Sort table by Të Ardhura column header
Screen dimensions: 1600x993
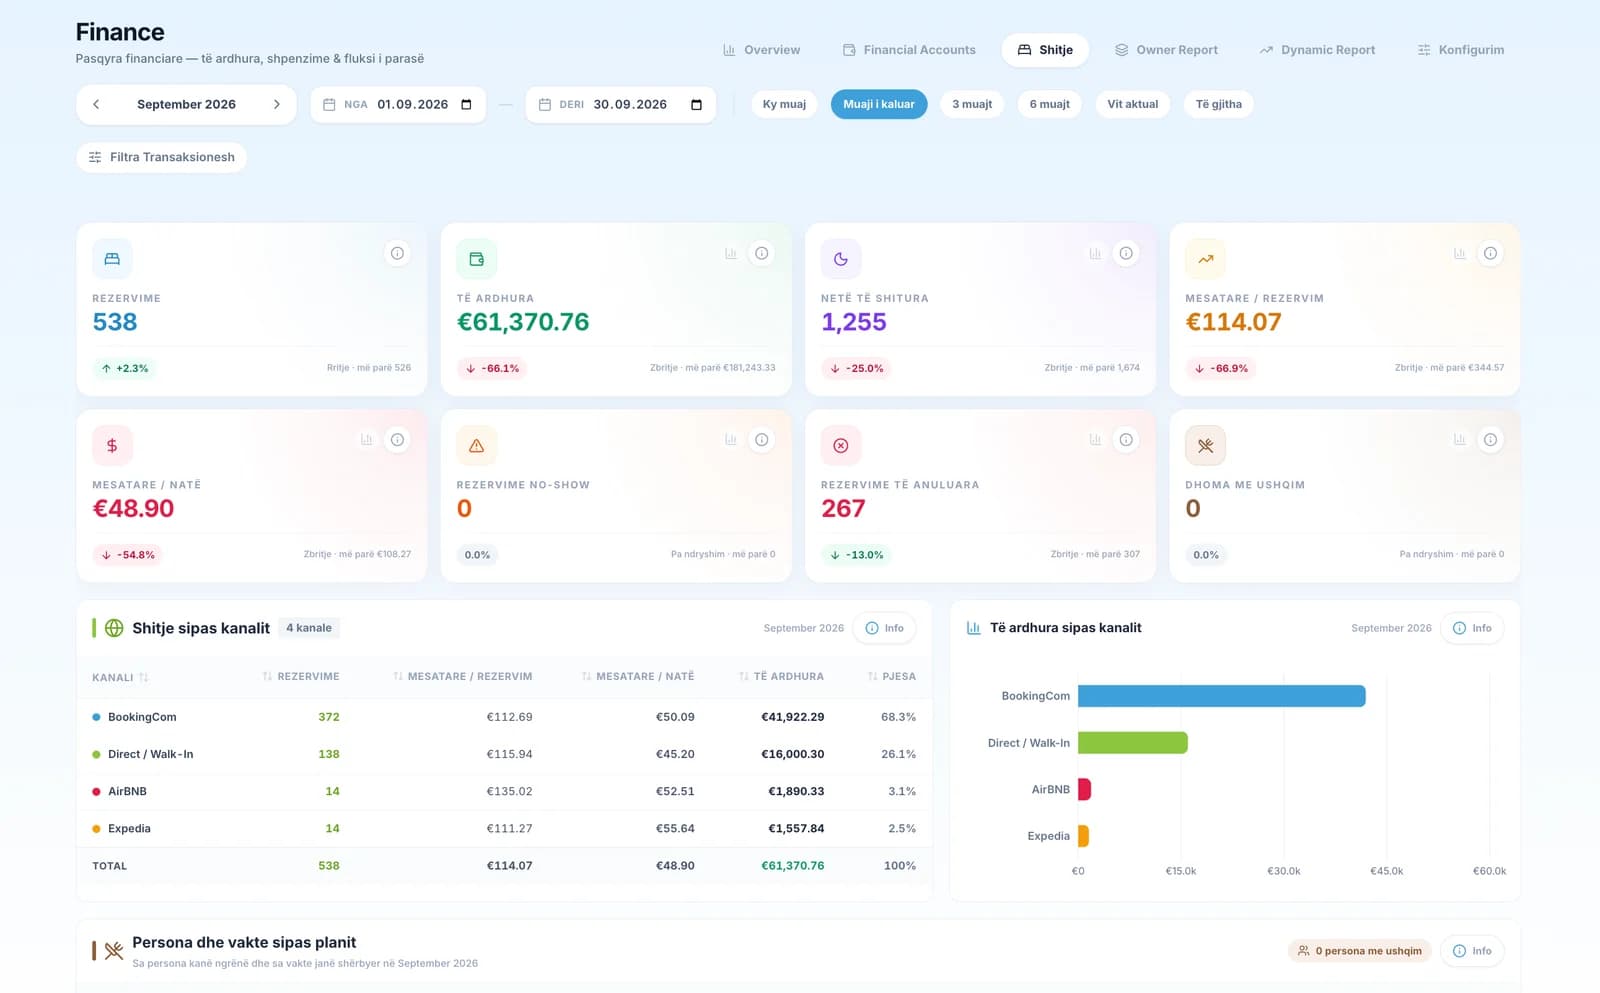tap(781, 677)
